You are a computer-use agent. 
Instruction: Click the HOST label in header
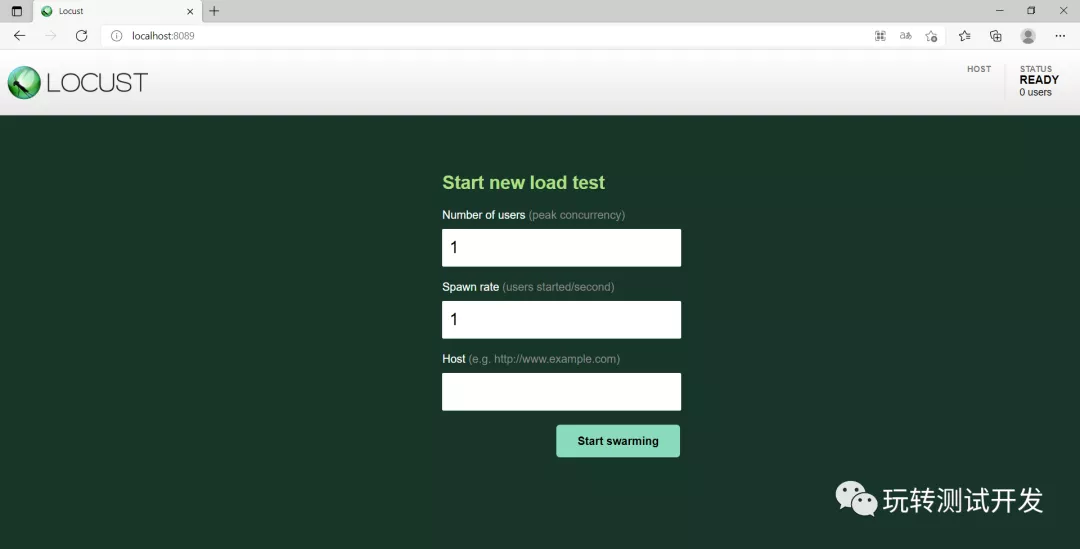[979, 69]
